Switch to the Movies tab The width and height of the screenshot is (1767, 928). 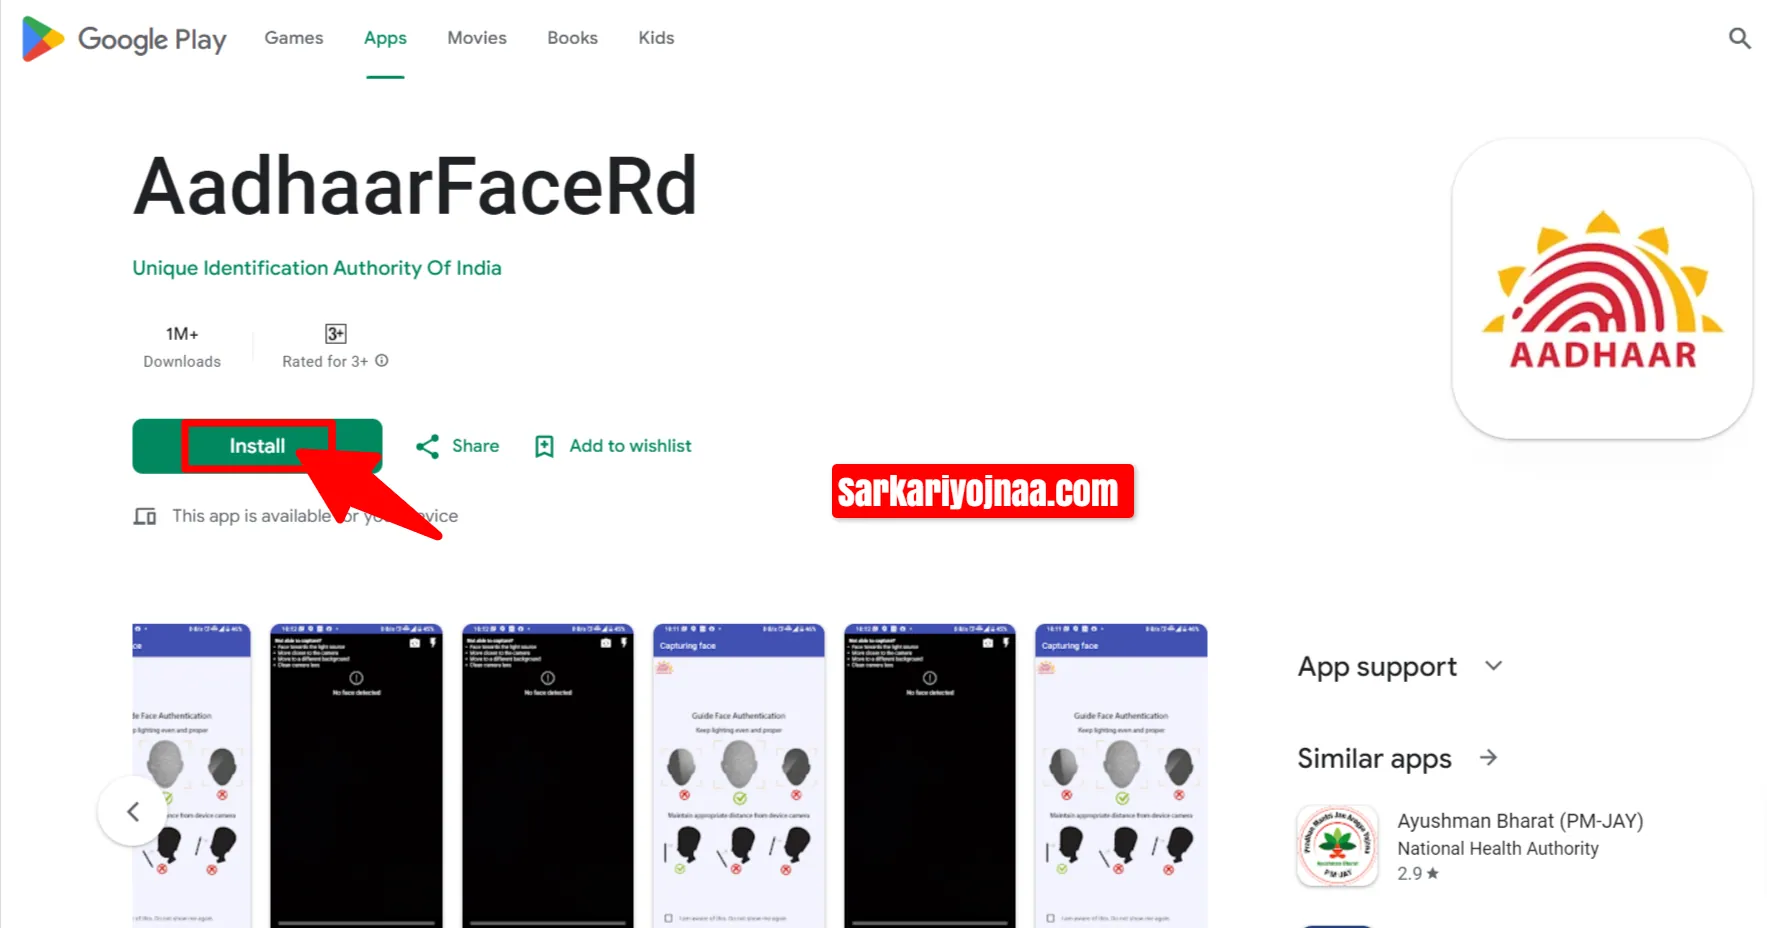[477, 38]
